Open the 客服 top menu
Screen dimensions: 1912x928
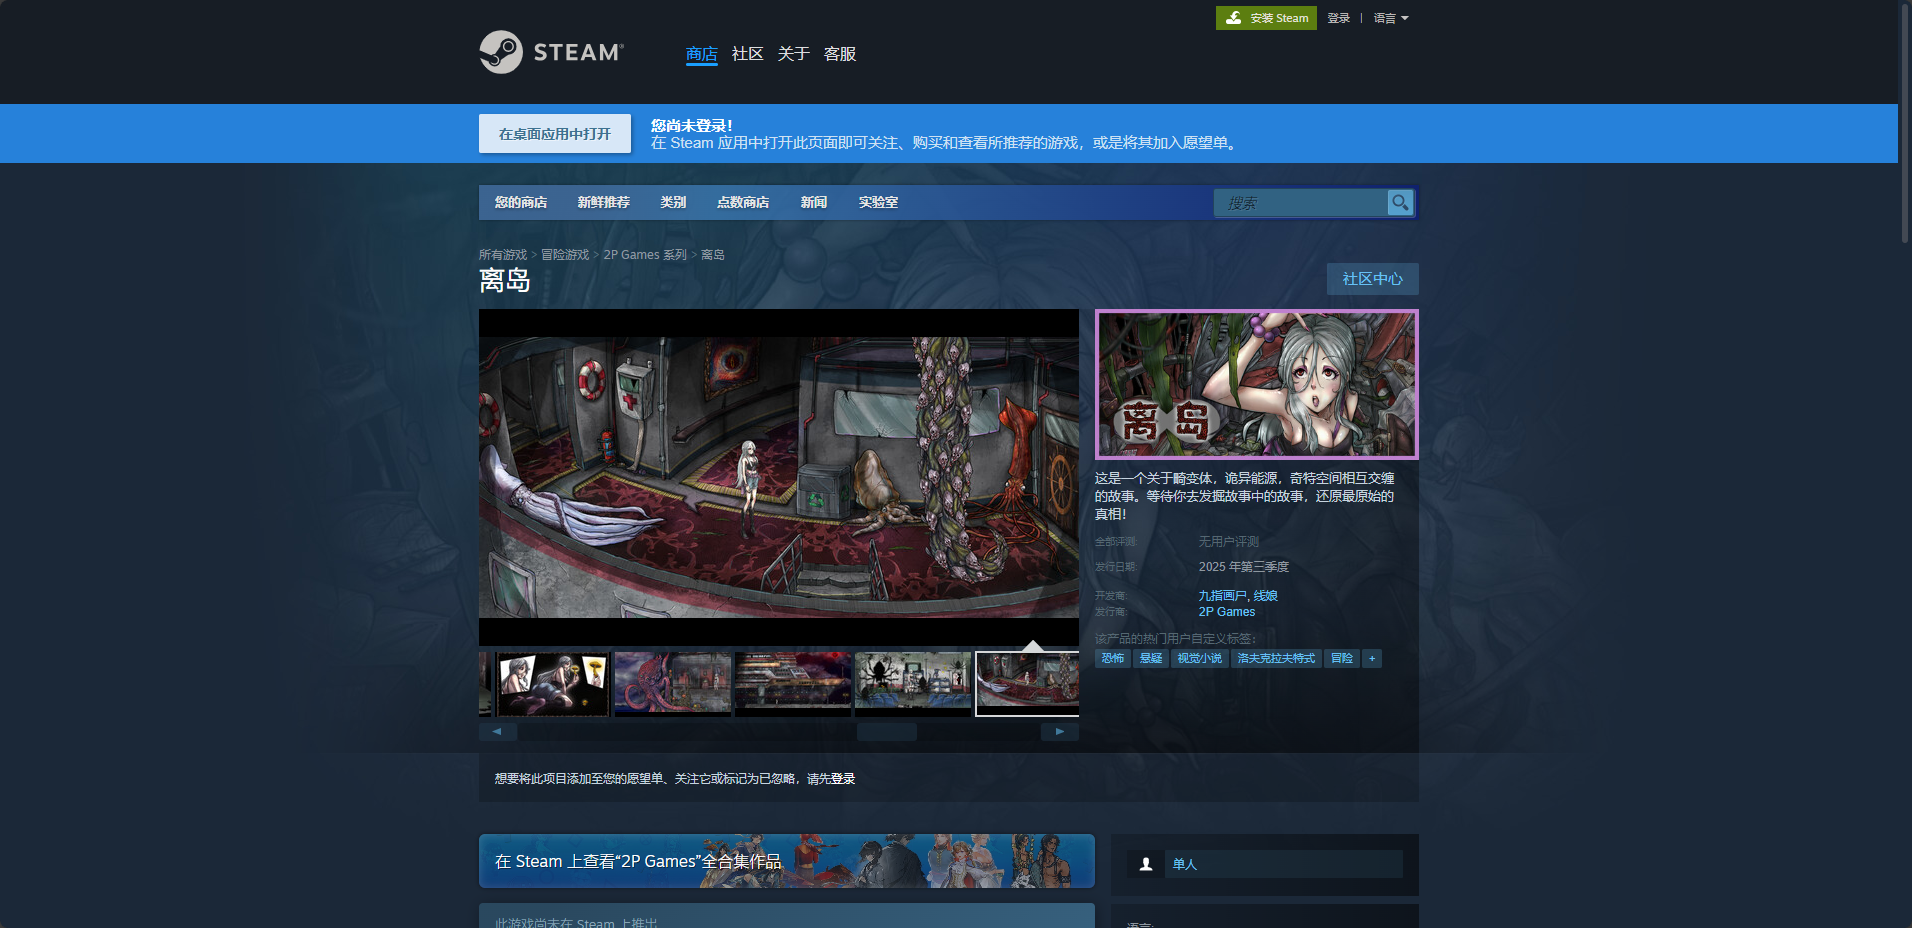(x=840, y=54)
